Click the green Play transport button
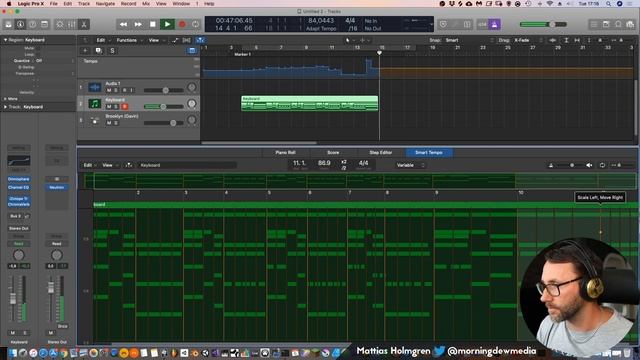The height and width of the screenshot is (360, 640). (x=167, y=24)
